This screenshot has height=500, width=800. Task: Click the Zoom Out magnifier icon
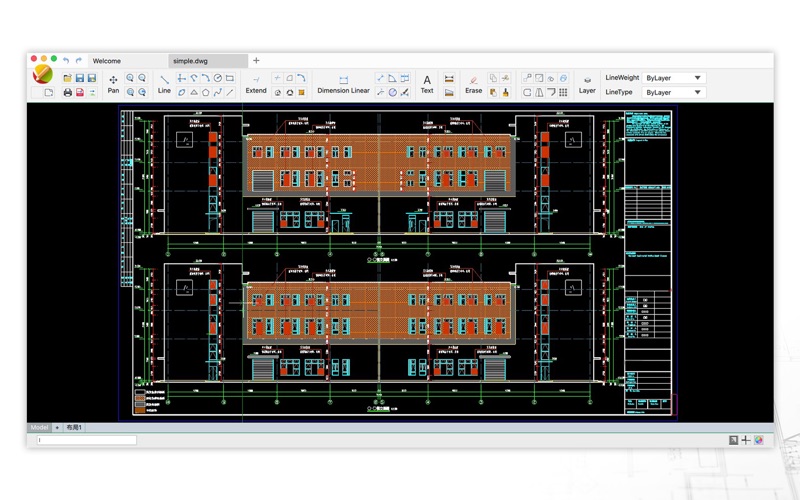(x=142, y=78)
